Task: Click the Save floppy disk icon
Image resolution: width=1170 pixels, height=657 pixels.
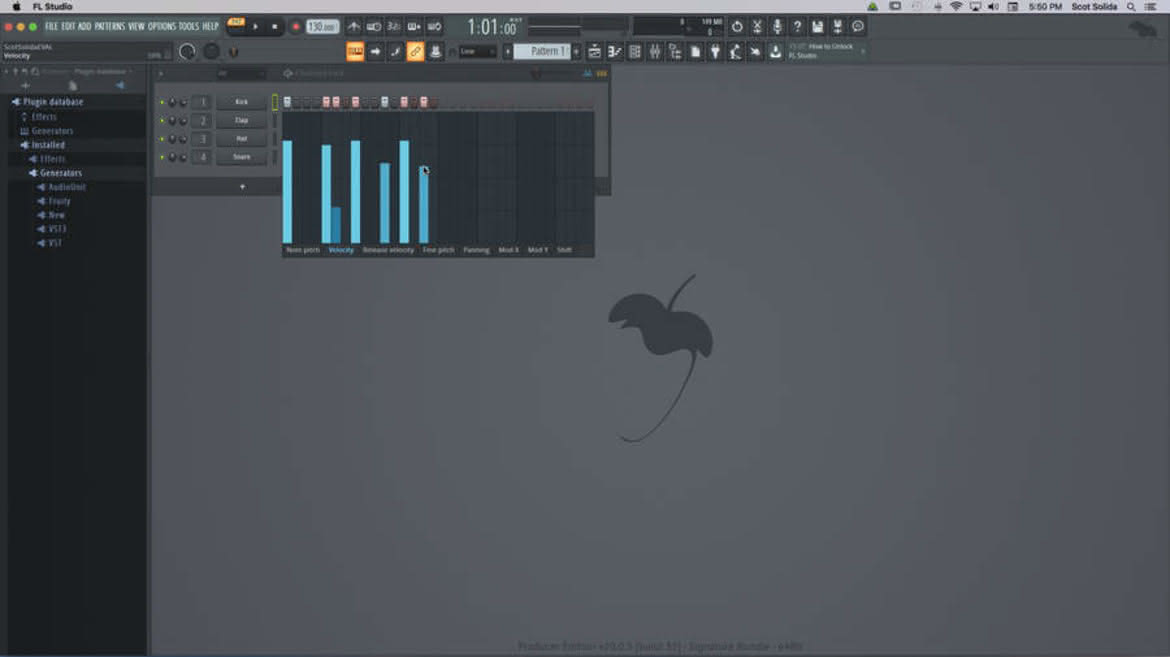Action: [818, 27]
